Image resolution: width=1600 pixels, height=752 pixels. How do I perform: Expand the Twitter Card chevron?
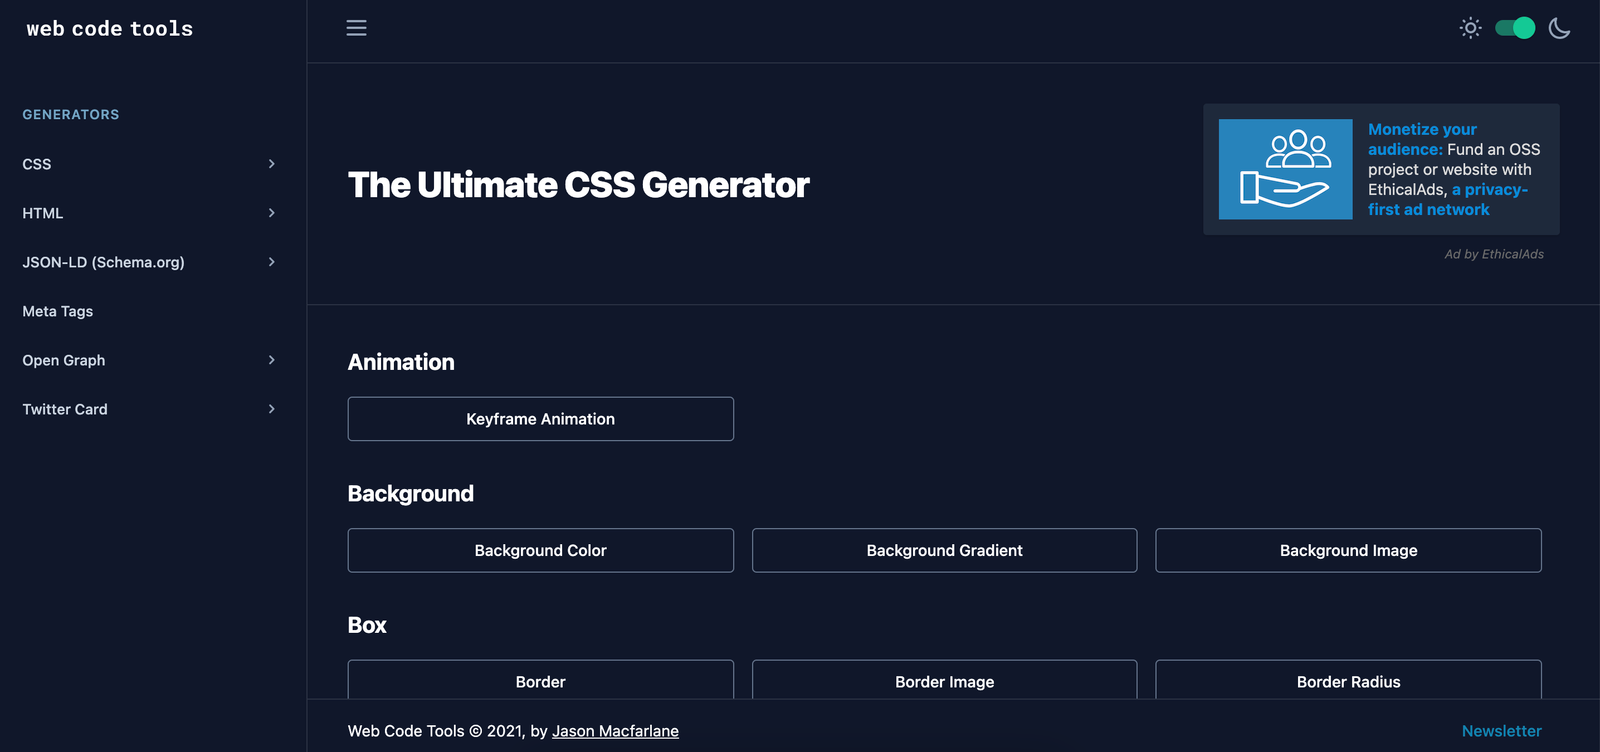point(271,409)
